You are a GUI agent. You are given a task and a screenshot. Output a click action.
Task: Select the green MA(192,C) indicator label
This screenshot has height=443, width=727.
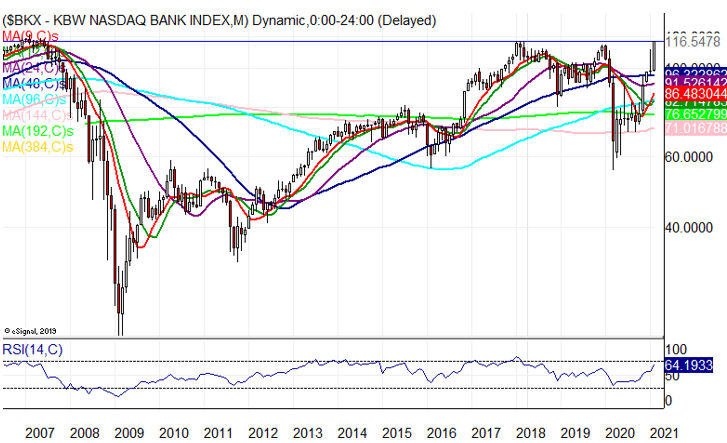tap(36, 131)
